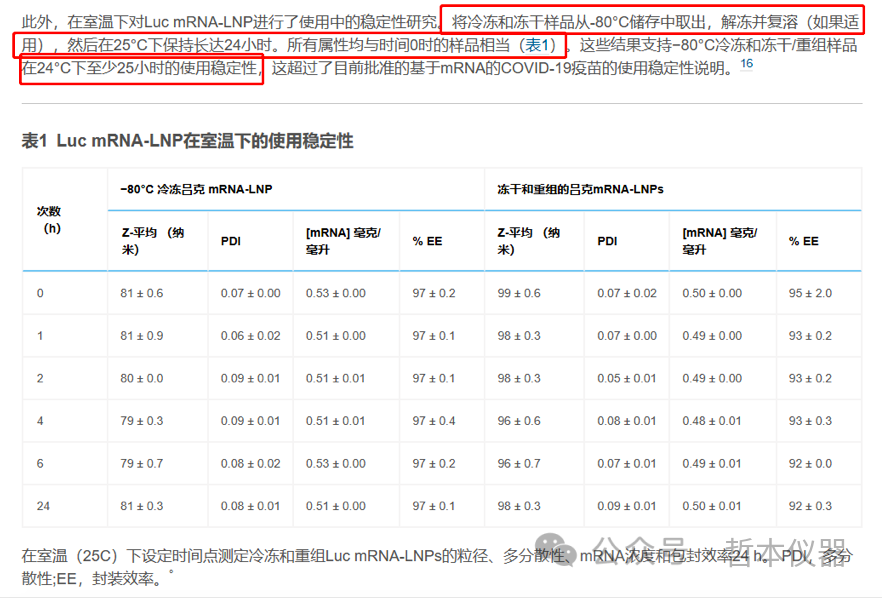Select '% EE' header under the lyophilized group
This screenshot has width=882, height=598.
tap(803, 241)
